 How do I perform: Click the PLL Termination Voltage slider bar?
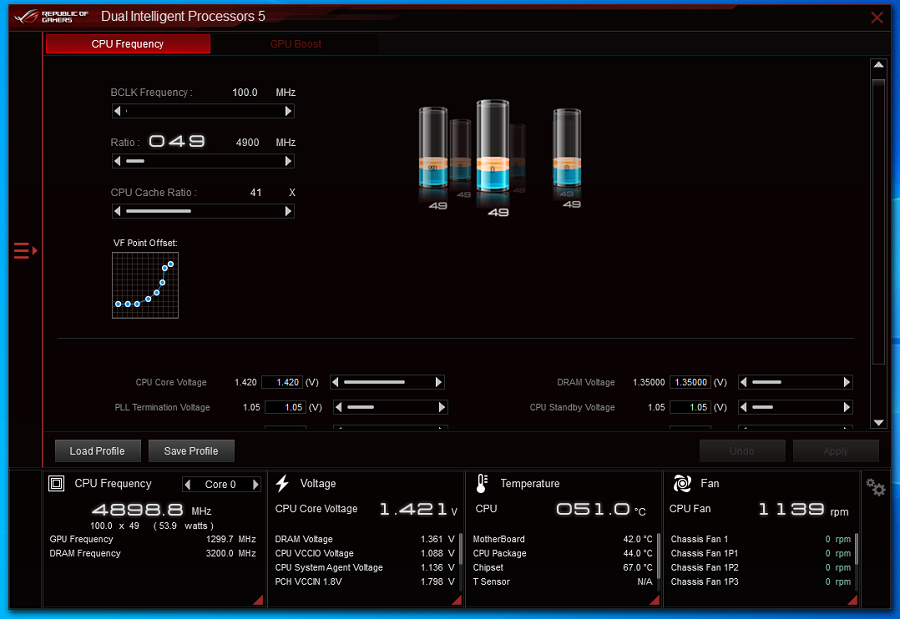point(390,407)
